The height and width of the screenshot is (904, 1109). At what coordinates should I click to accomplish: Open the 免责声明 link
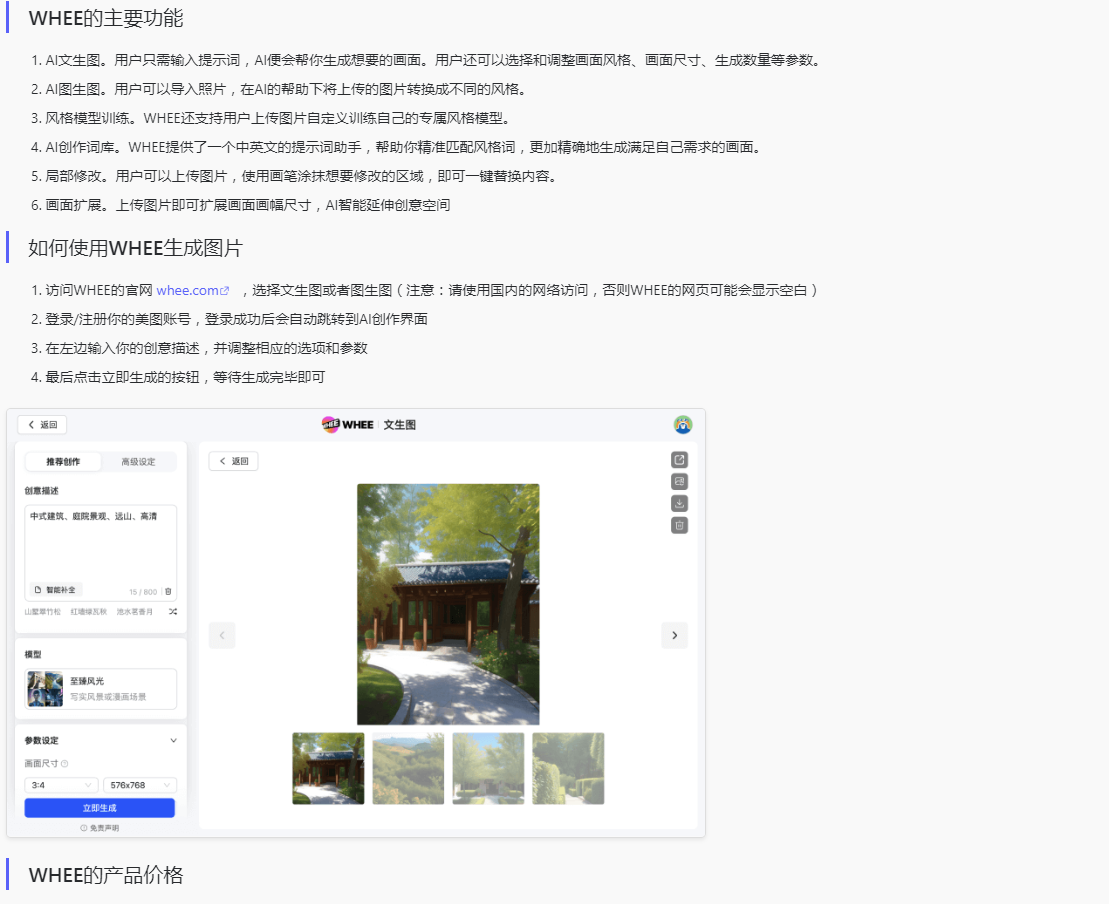100,828
